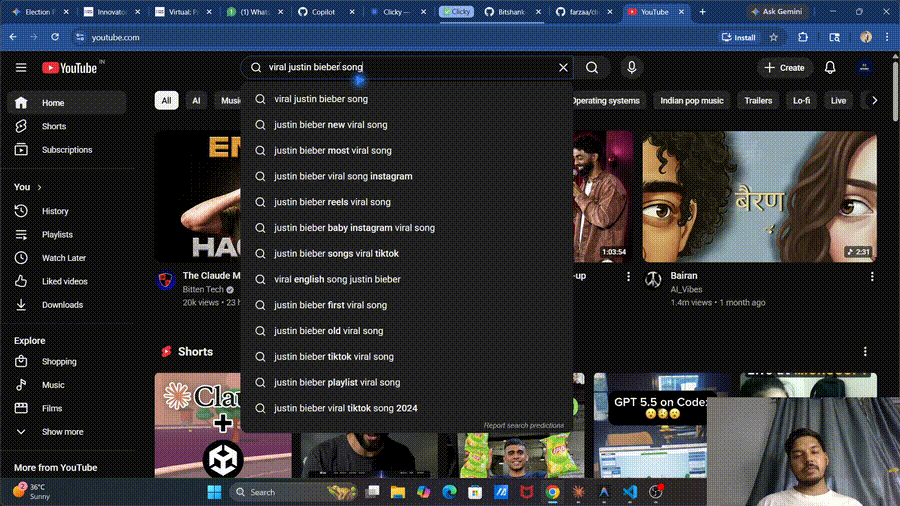Click Report search predictions link
This screenshot has height=506, width=900.
pos(523,426)
